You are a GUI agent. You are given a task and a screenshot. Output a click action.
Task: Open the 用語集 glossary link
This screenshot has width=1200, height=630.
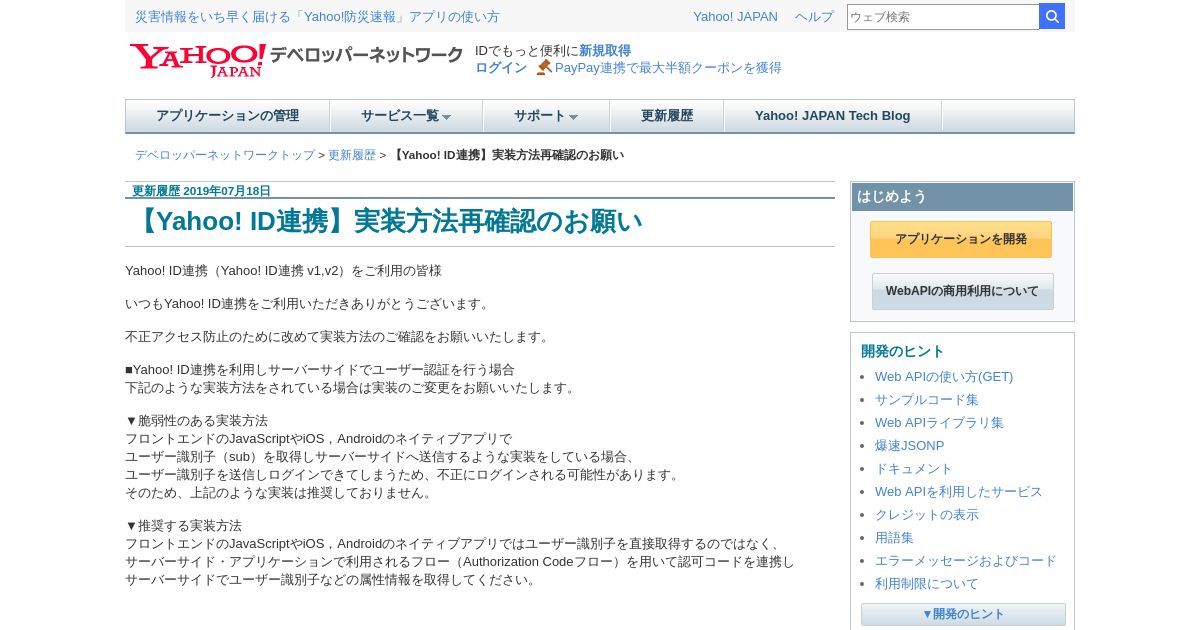click(x=894, y=538)
